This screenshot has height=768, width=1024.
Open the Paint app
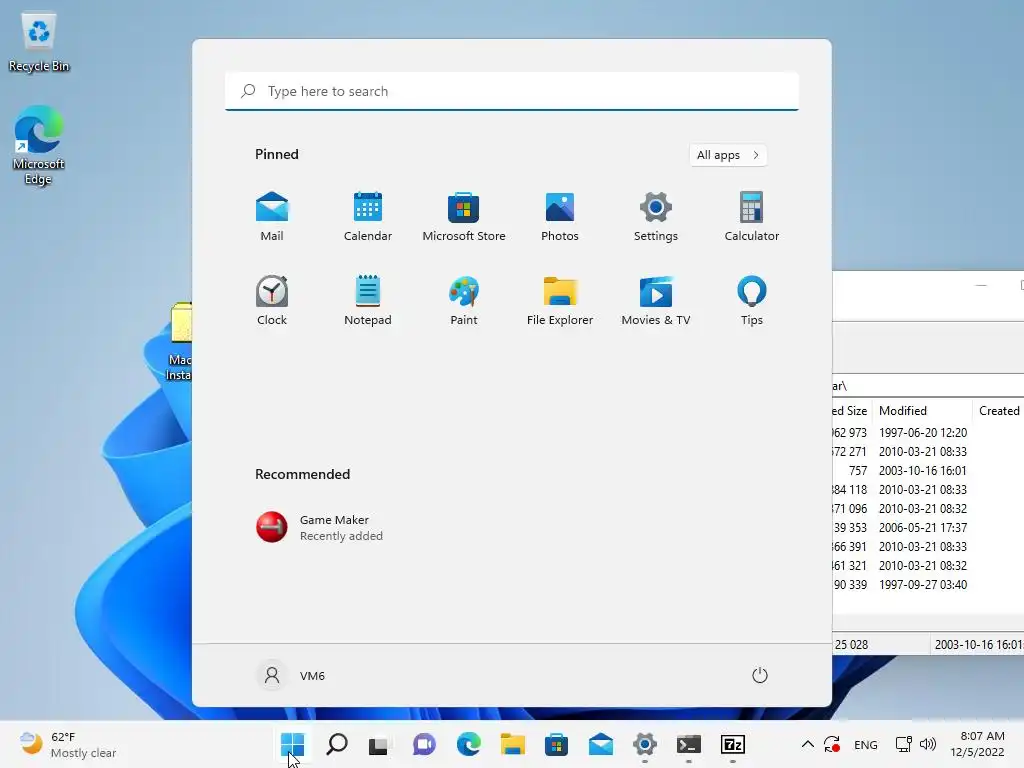click(464, 300)
